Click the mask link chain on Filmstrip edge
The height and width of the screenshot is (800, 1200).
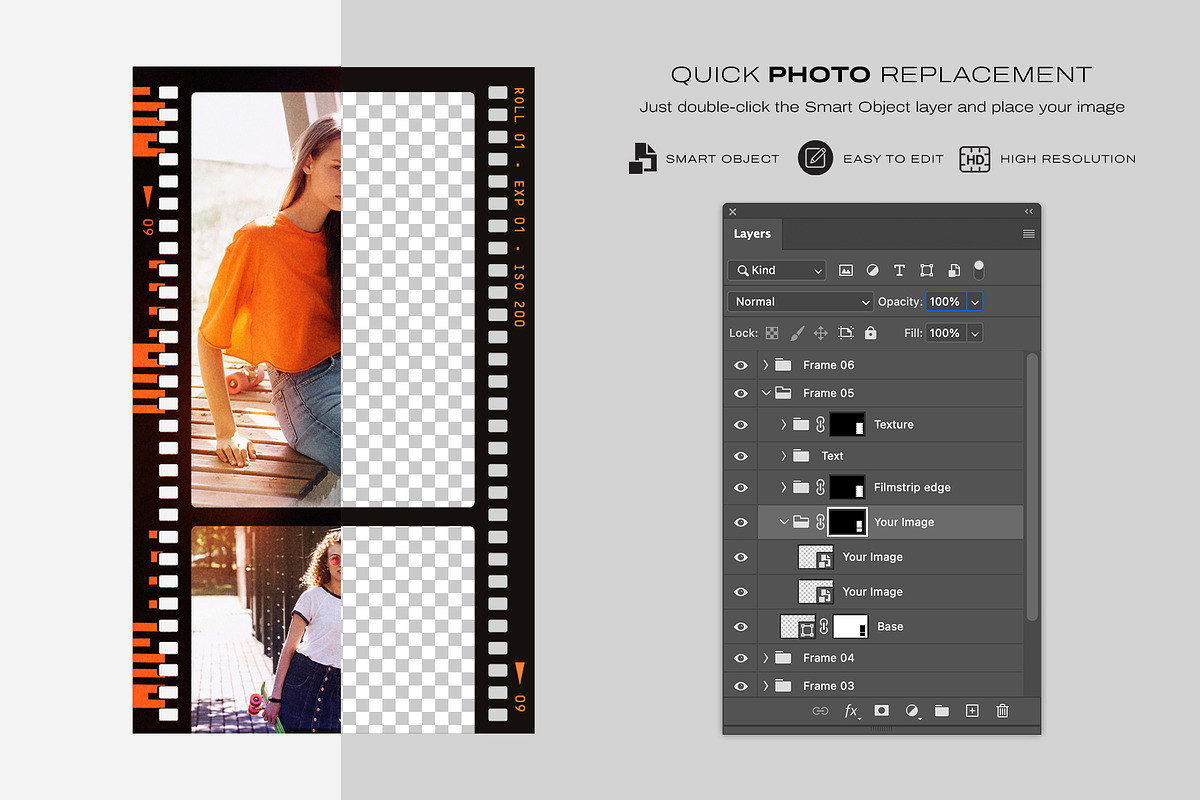820,487
